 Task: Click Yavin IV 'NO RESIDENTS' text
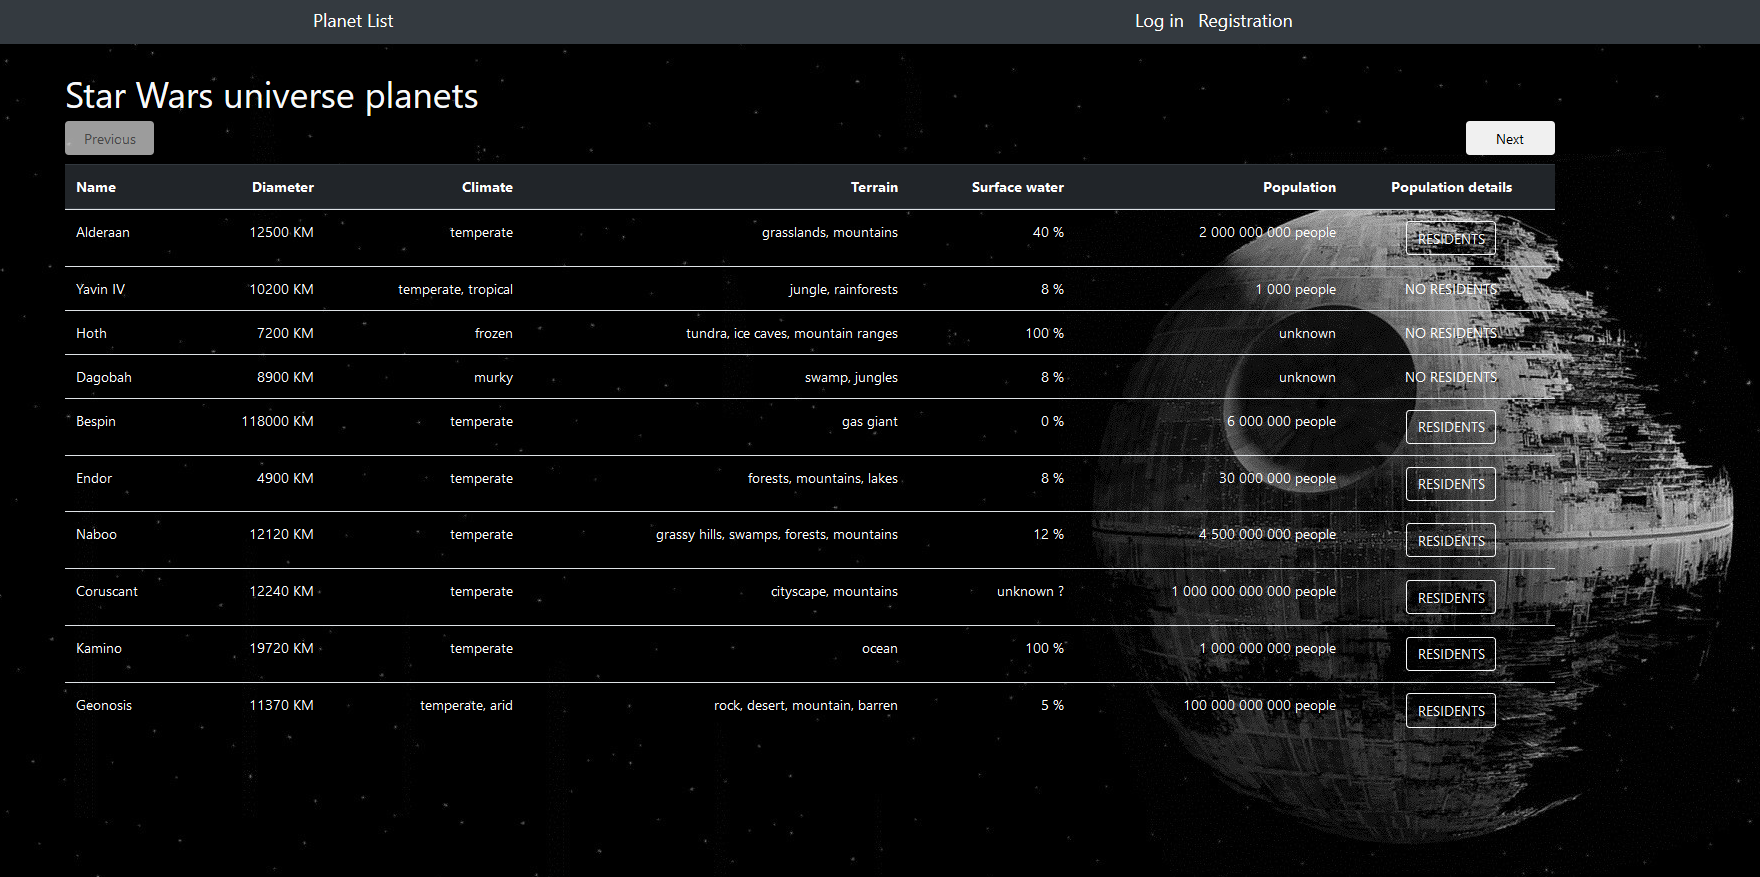tap(1450, 289)
